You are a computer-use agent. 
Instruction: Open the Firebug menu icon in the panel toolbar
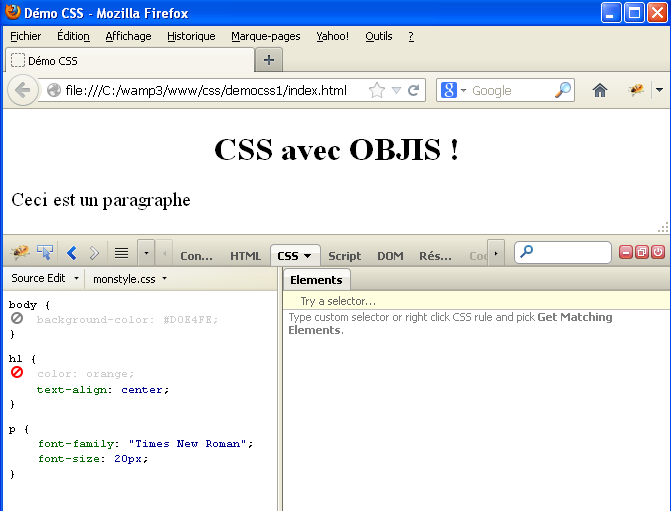[x=20, y=253]
